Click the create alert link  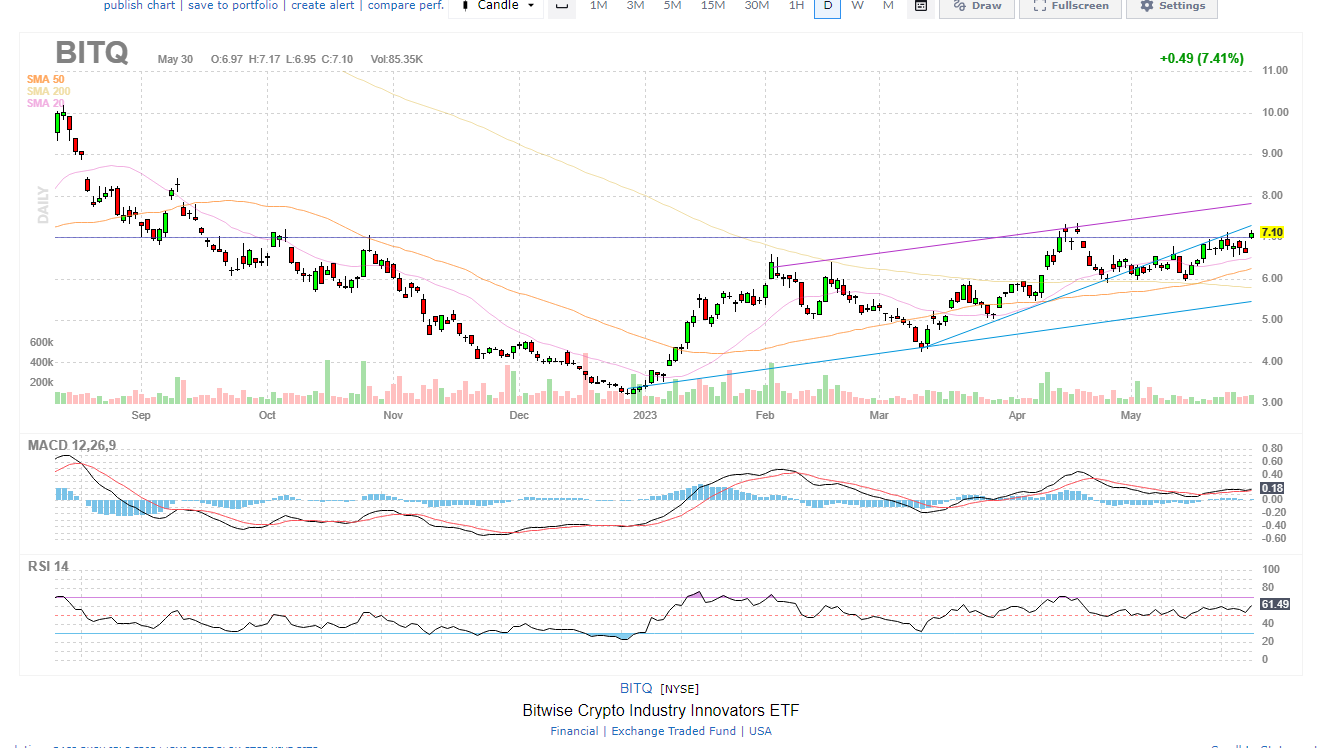click(x=325, y=5)
